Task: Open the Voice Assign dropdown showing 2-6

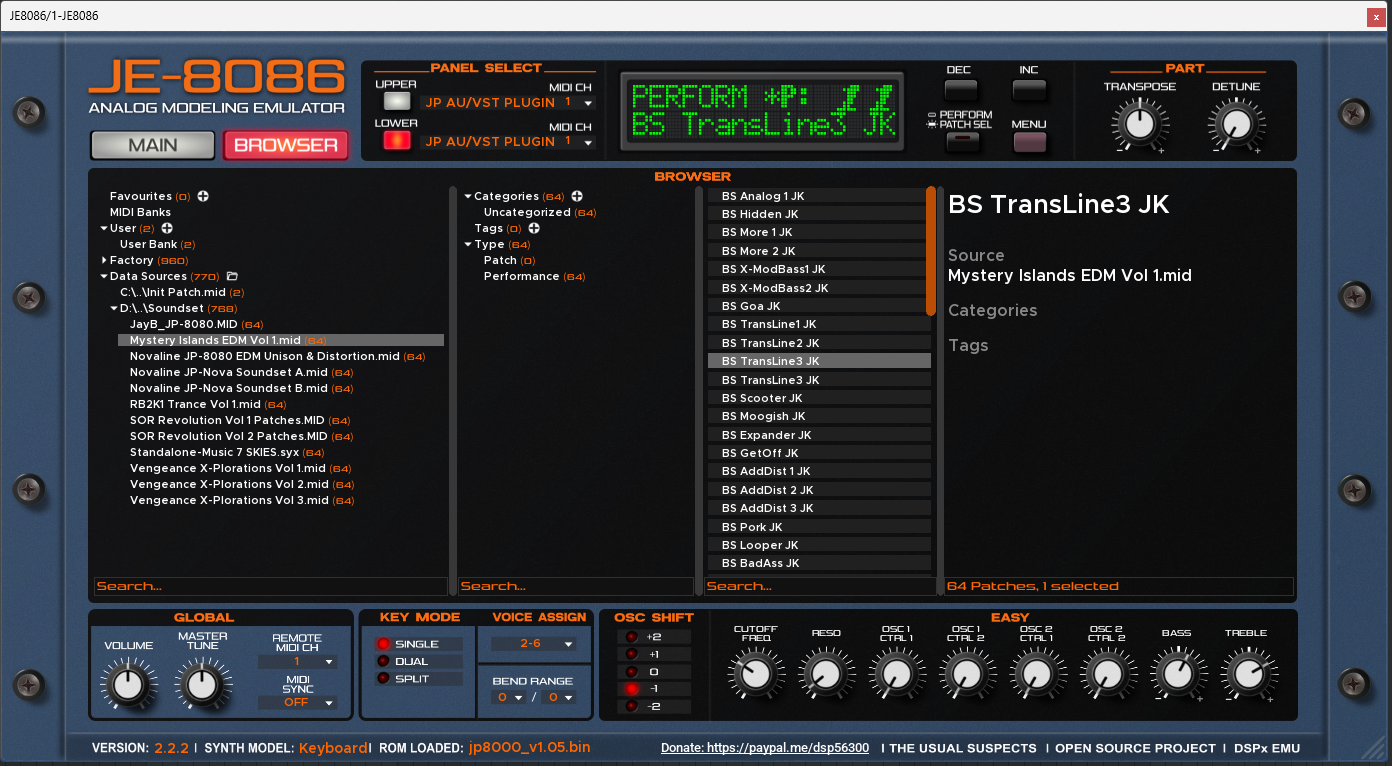Action: pyautogui.click(x=536, y=644)
